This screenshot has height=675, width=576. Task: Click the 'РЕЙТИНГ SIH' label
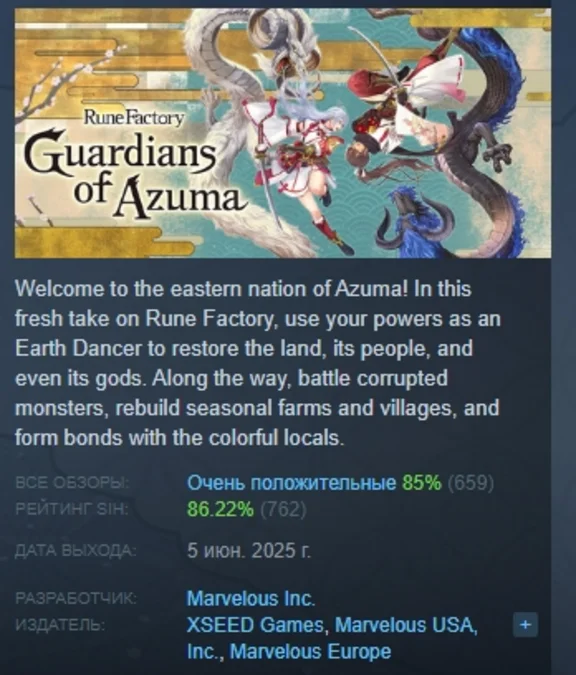(x=72, y=509)
